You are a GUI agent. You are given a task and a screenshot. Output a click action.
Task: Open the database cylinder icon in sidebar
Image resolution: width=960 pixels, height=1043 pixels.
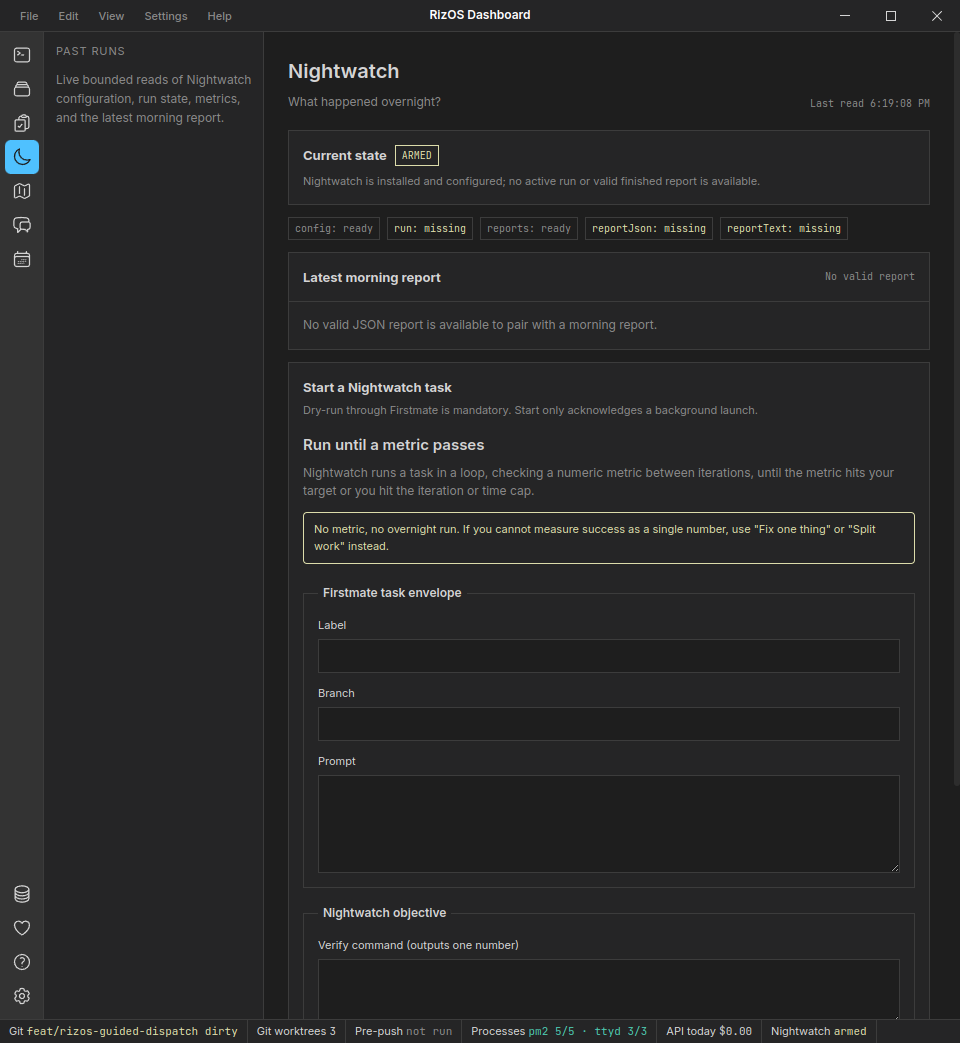[22, 894]
